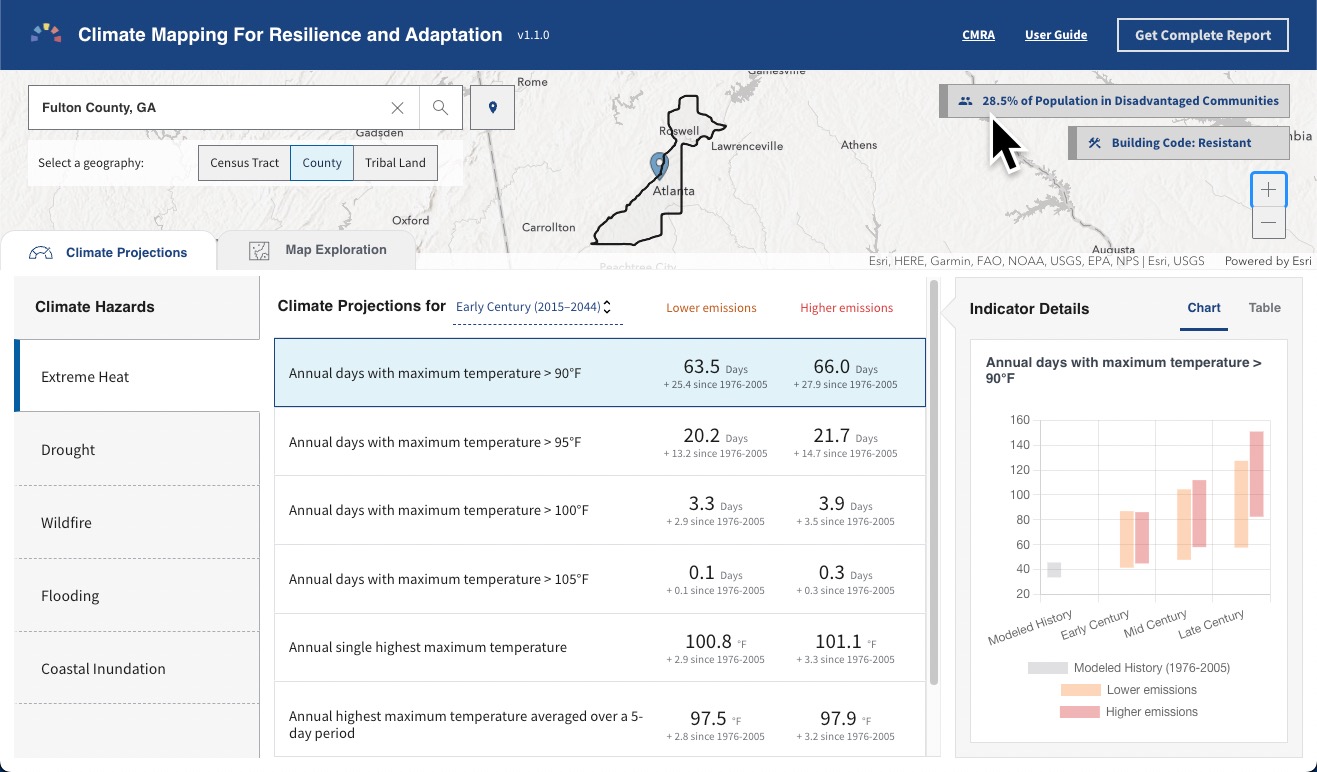
Task: Click the population icon in disadvantaged communities banner
Action: coord(966,100)
